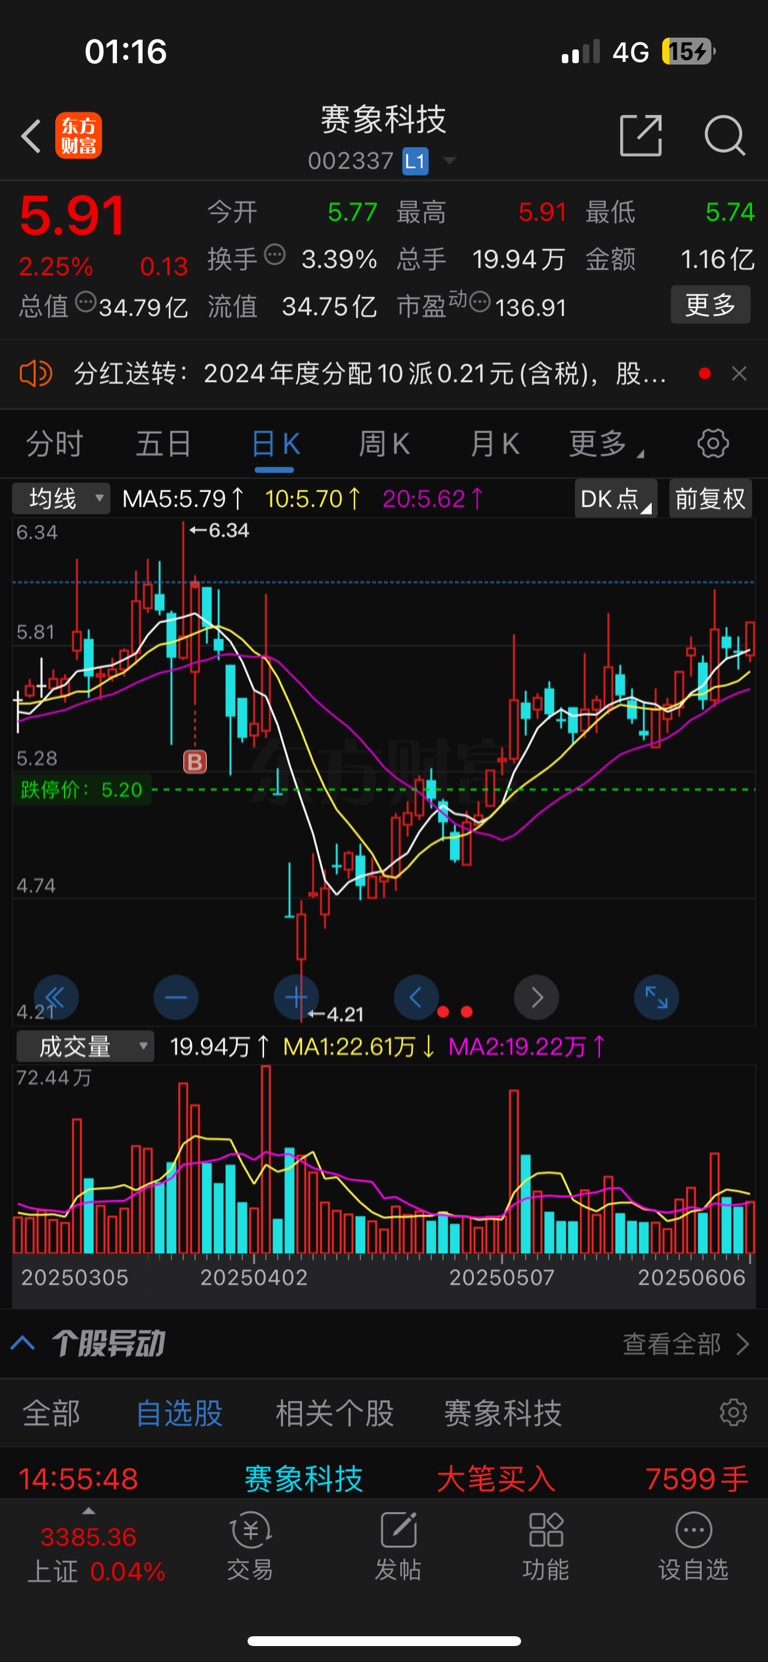
Task: Zoom out chart with minus button
Action: point(176,997)
